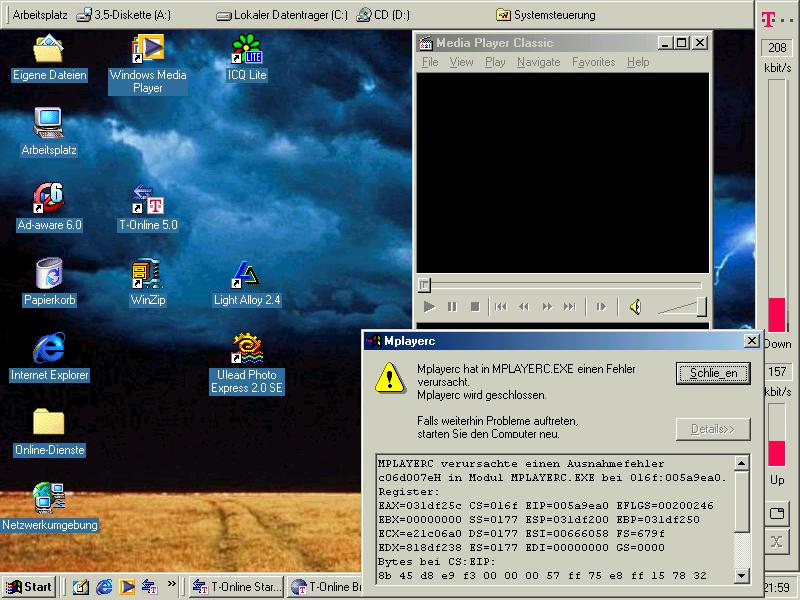Switch to the 'T-Online Br' taskbar button
Screen dimensions: 800x600
[x=326, y=587]
